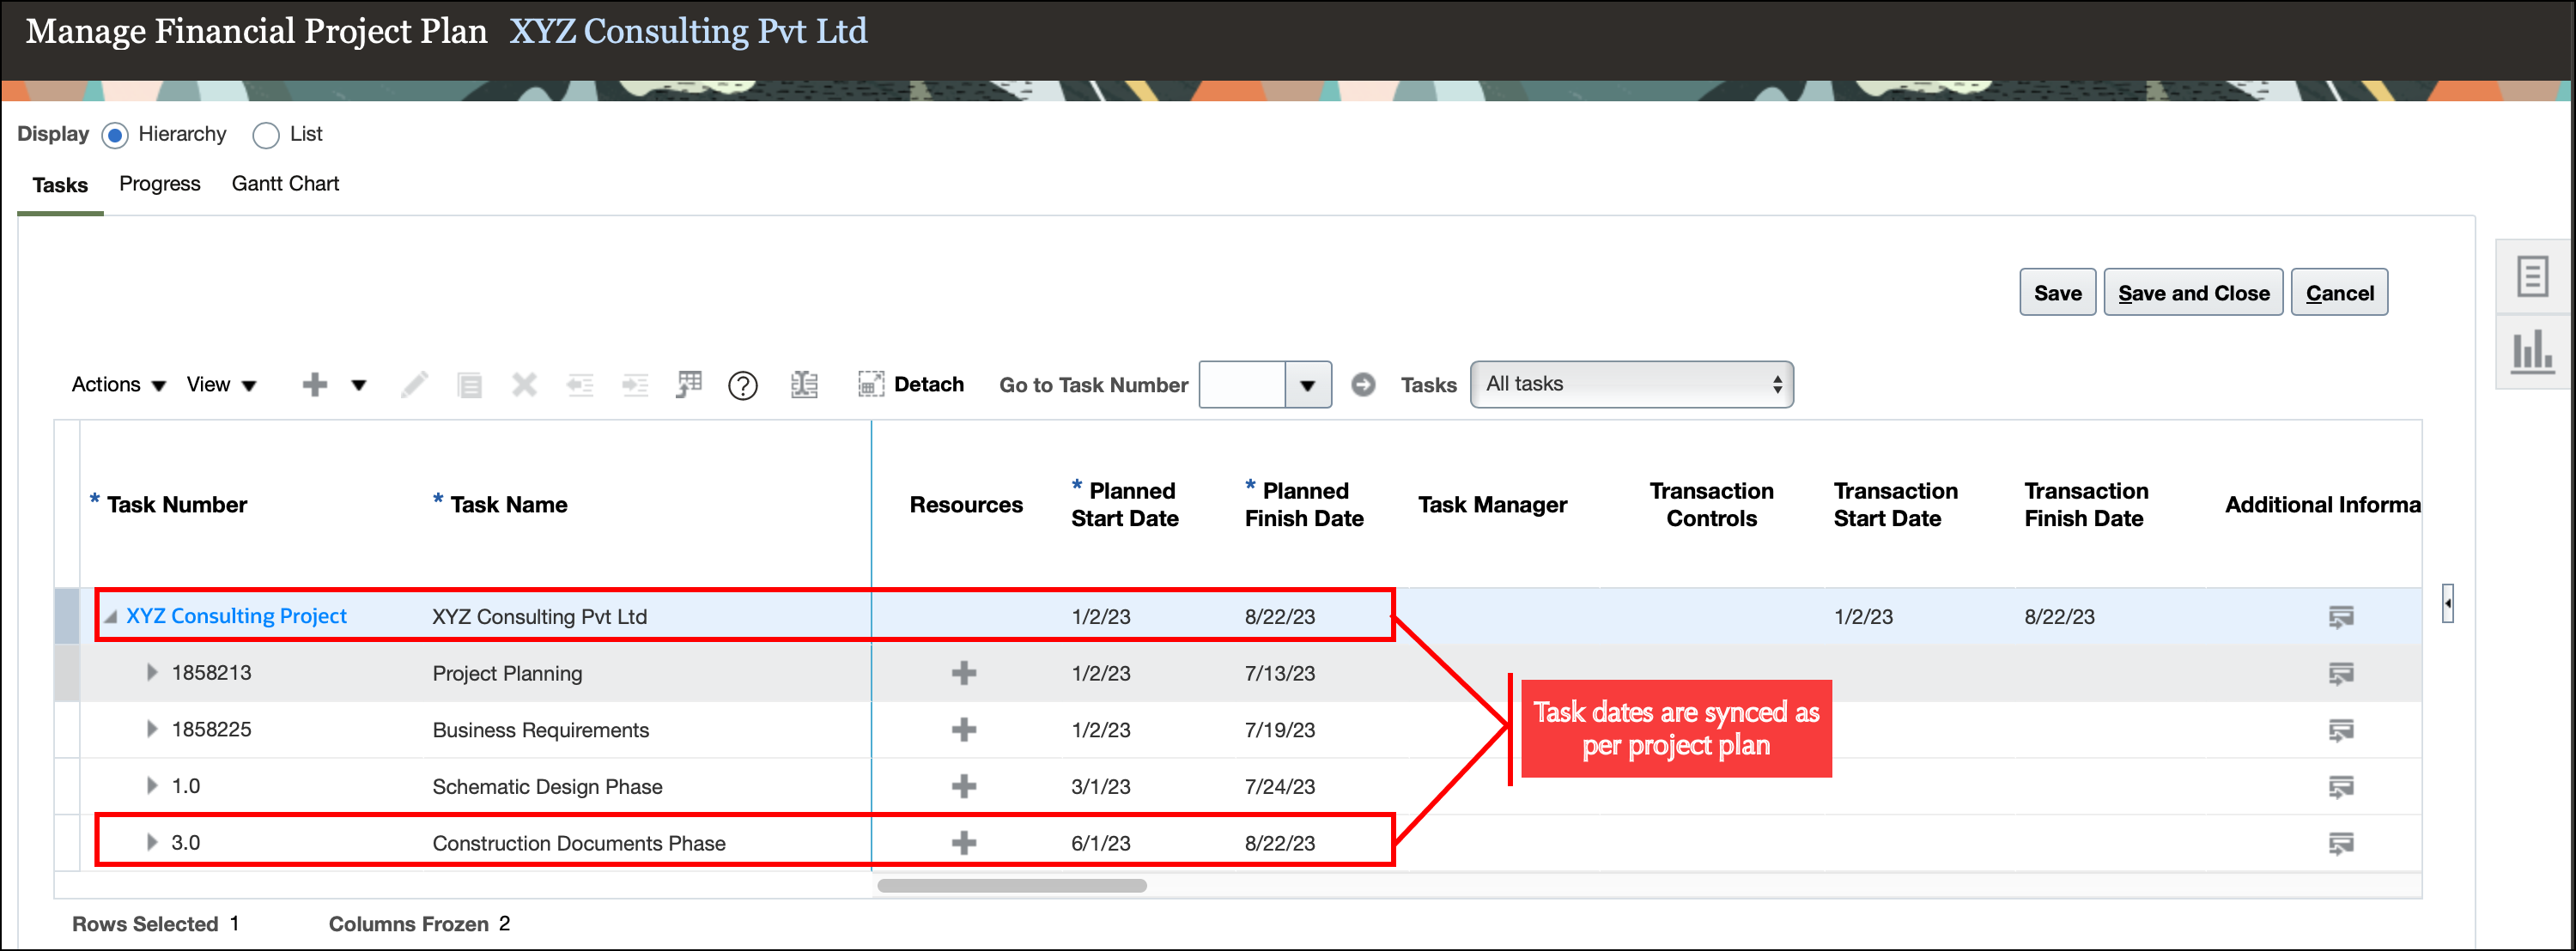Click the Detach table icon
Image resolution: width=2576 pixels, height=951 pixels.
pyautogui.click(x=870, y=385)
